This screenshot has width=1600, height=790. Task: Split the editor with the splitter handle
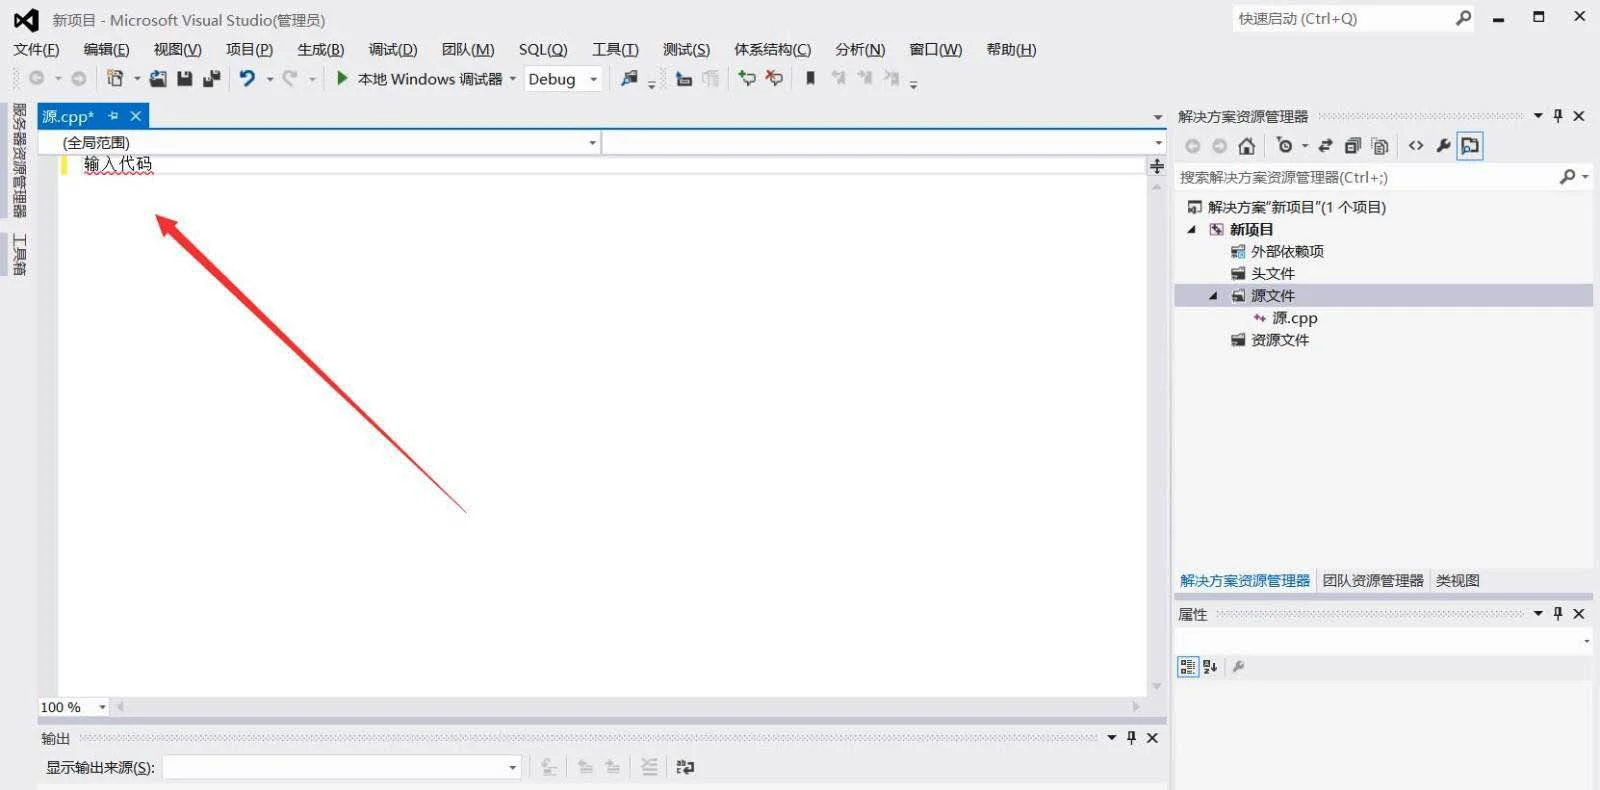click(1157, 166)
